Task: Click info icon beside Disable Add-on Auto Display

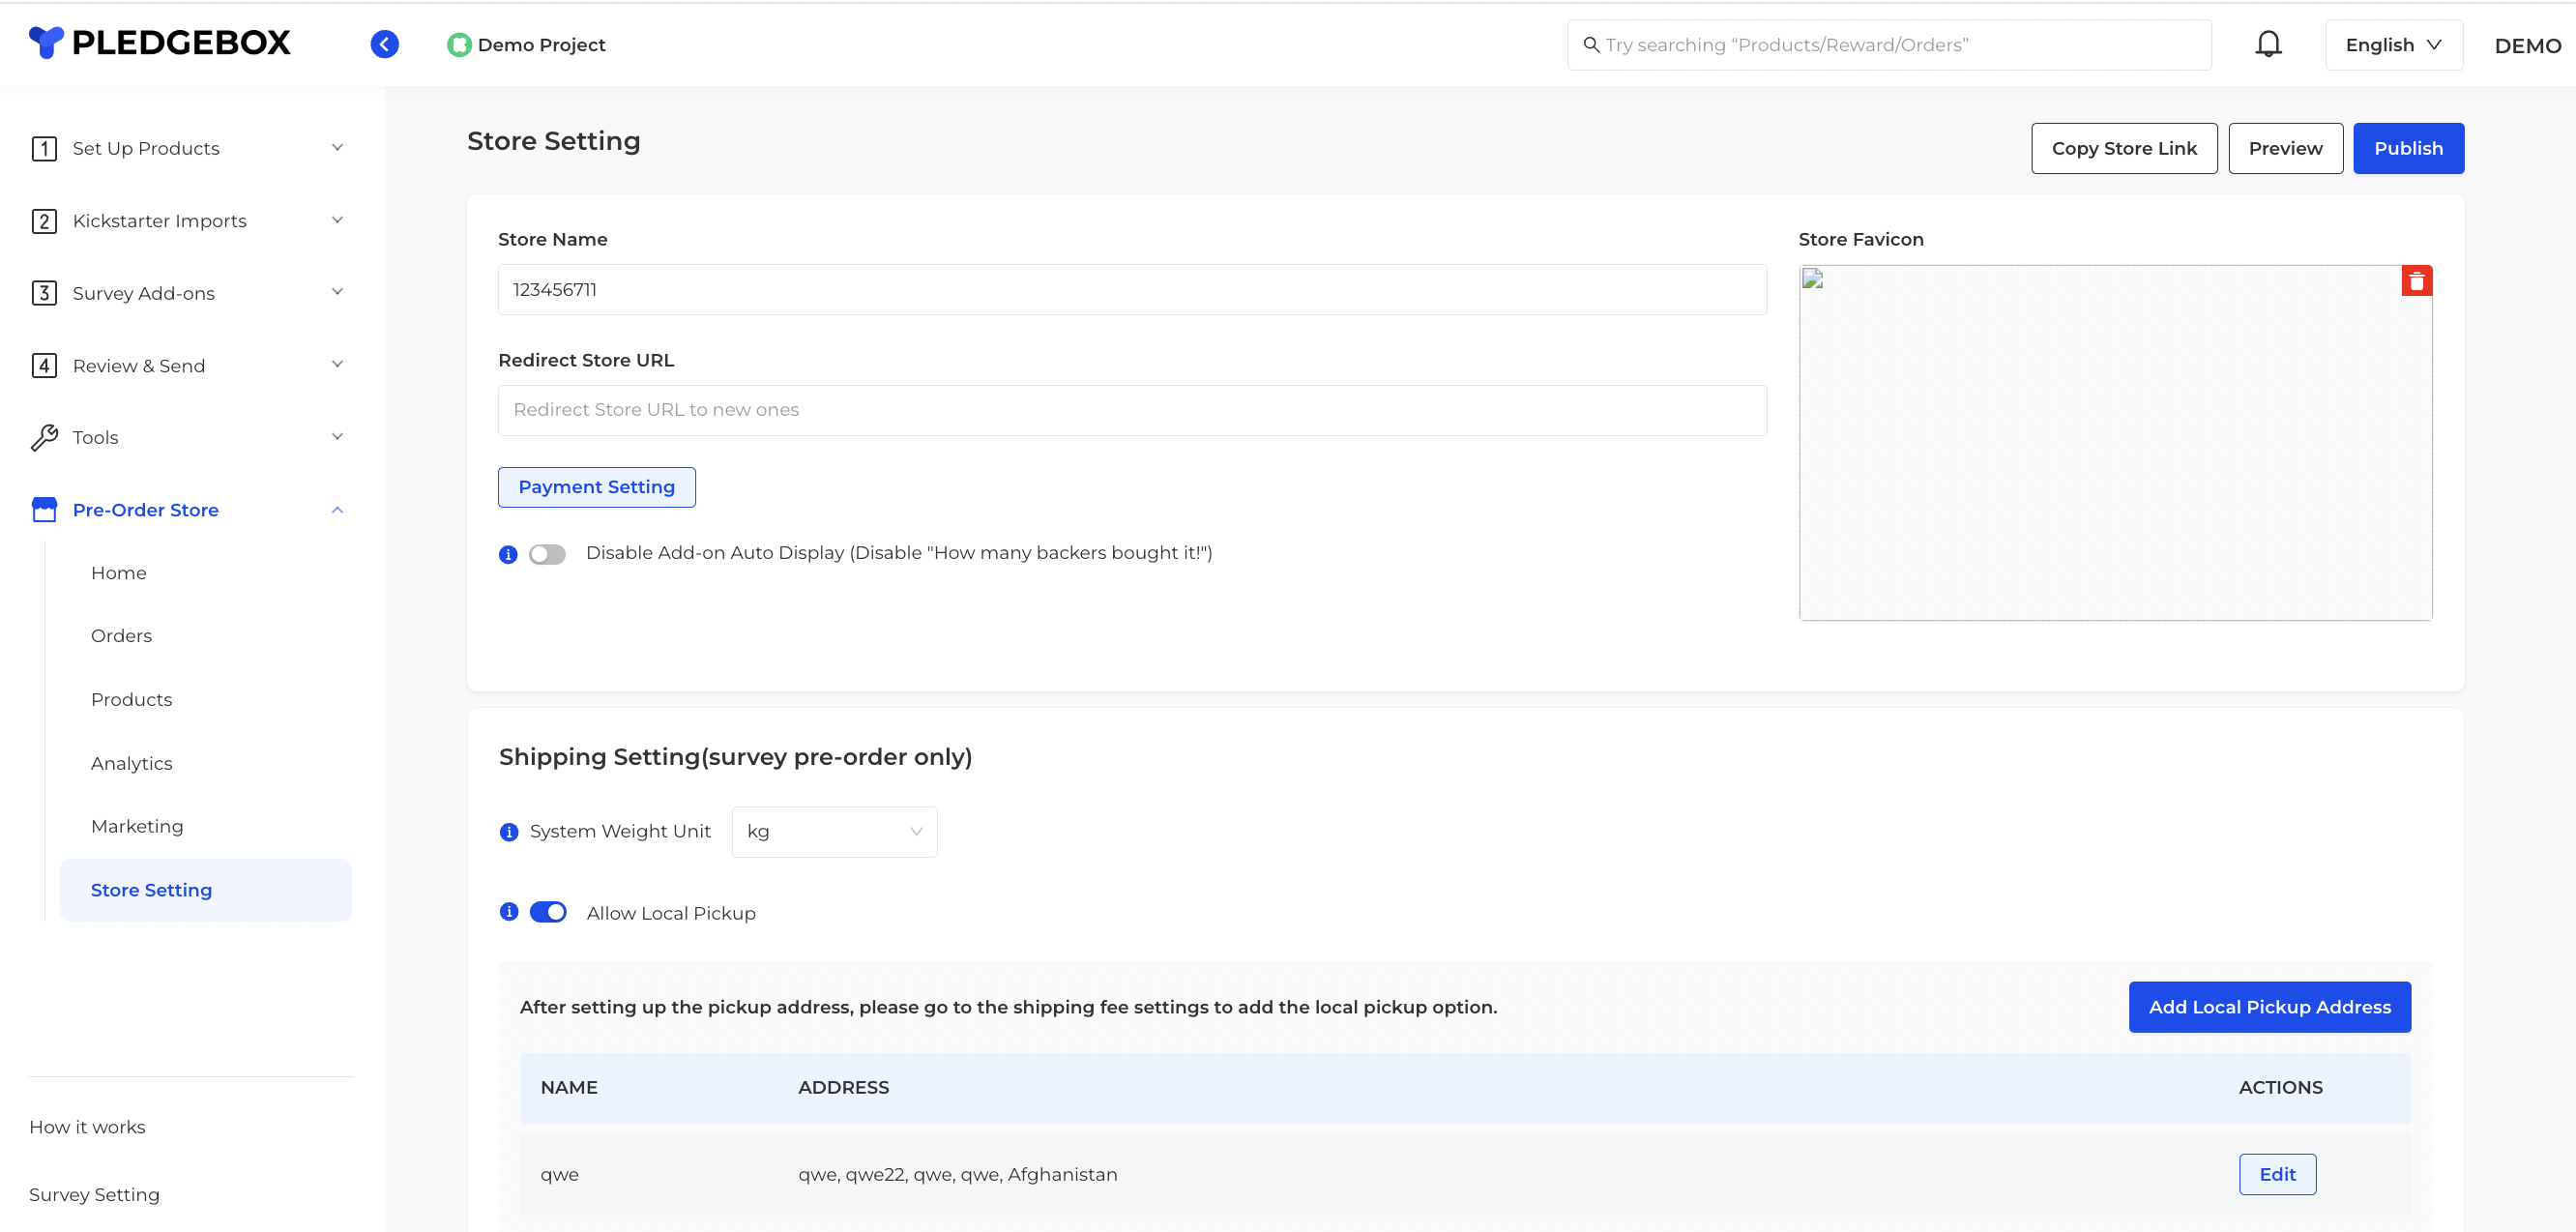Action: coord(508,554)
